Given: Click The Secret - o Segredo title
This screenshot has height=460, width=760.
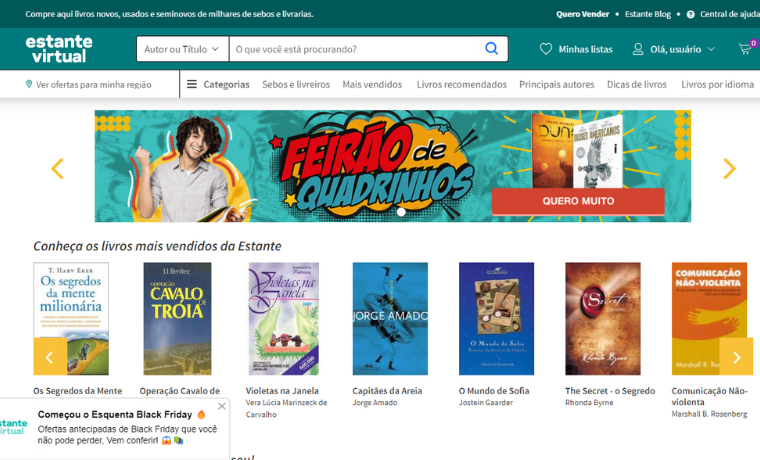Looking at the screenshot, I should (x=610, y=391).
